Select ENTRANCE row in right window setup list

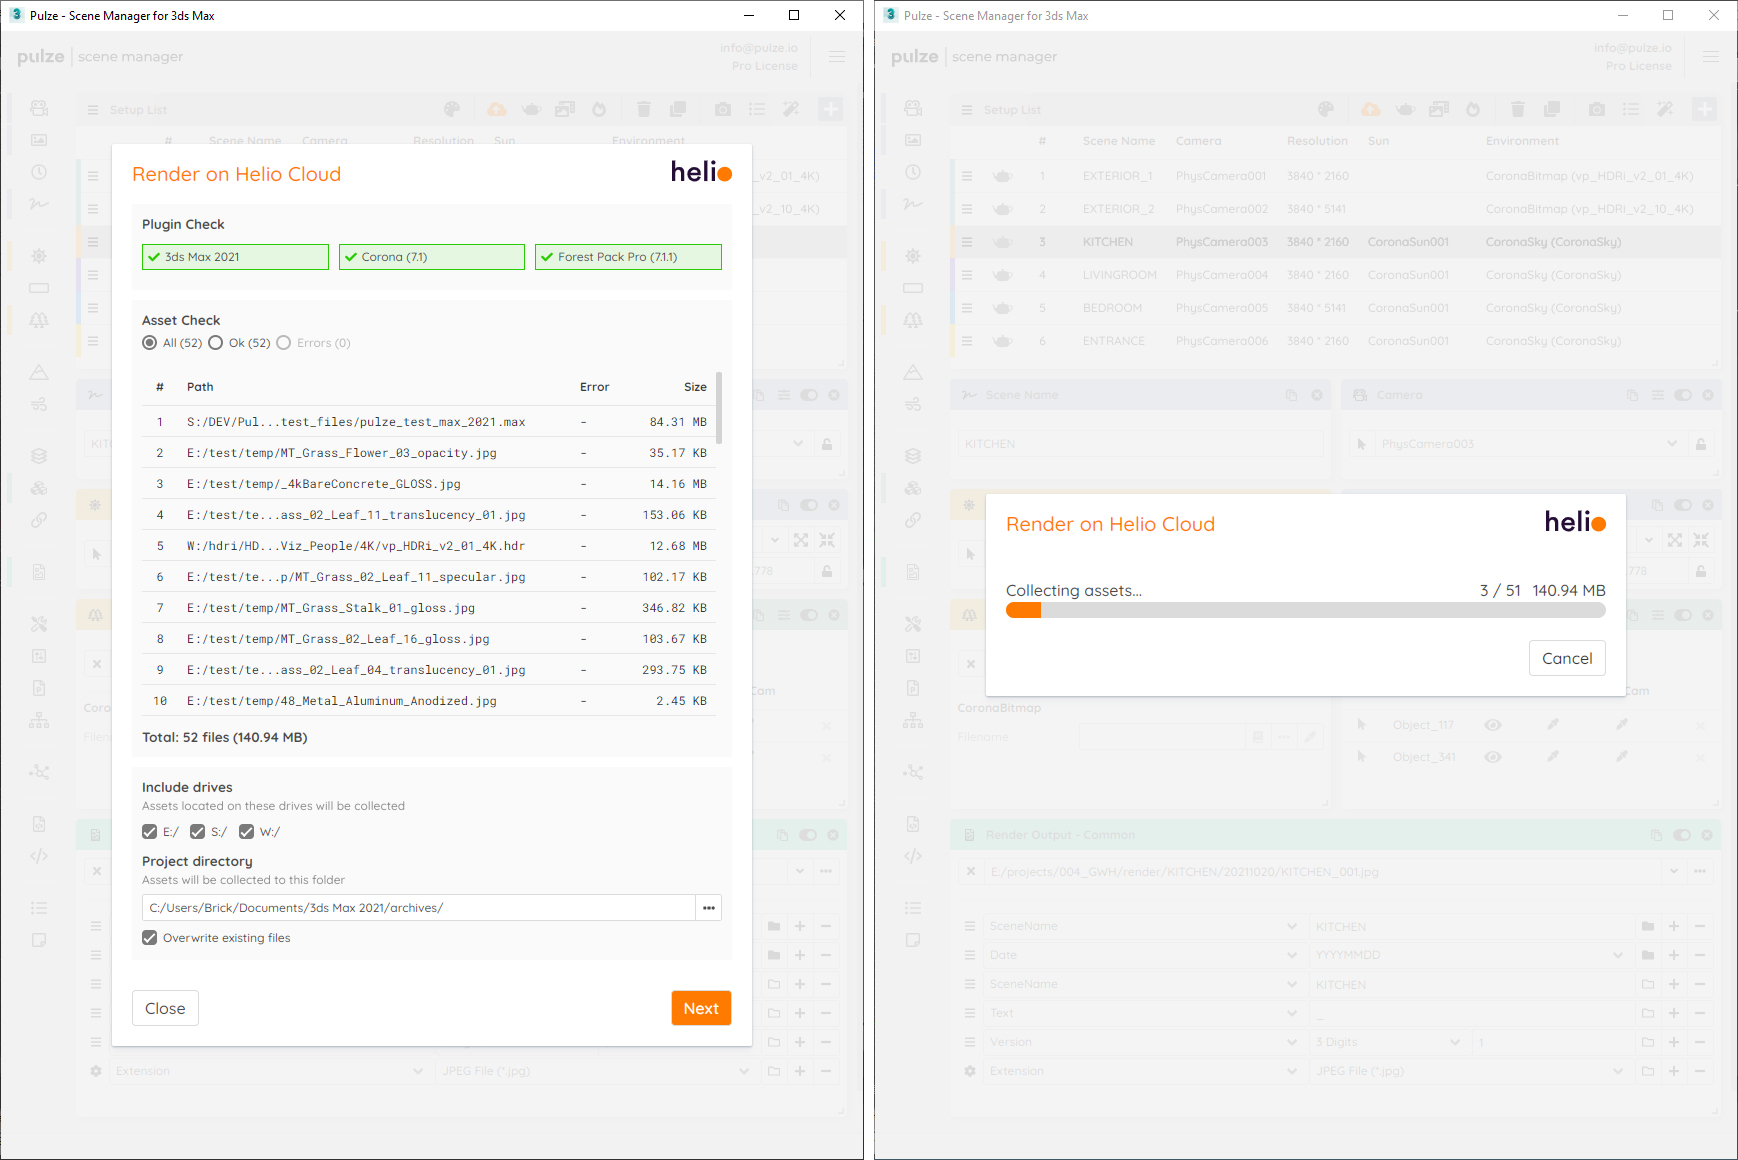(x=1336, y=341)
